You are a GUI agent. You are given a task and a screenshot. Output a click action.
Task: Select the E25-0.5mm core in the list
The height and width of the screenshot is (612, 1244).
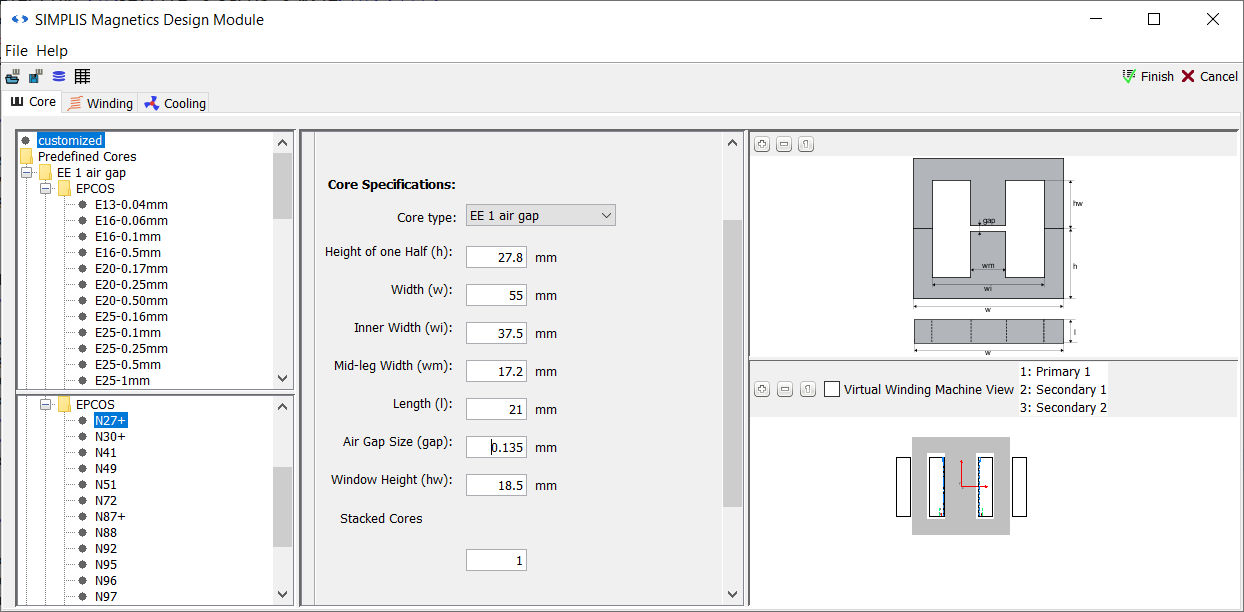coord(127,365)
